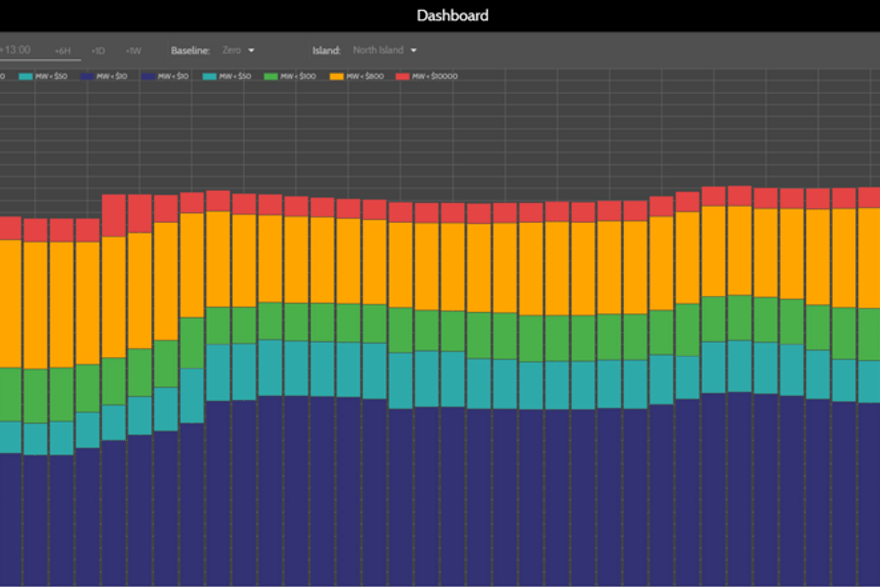The image size is (880, 587).
Task: Click the orange MW < $800 legend swatch
Action: pos(335,76)
